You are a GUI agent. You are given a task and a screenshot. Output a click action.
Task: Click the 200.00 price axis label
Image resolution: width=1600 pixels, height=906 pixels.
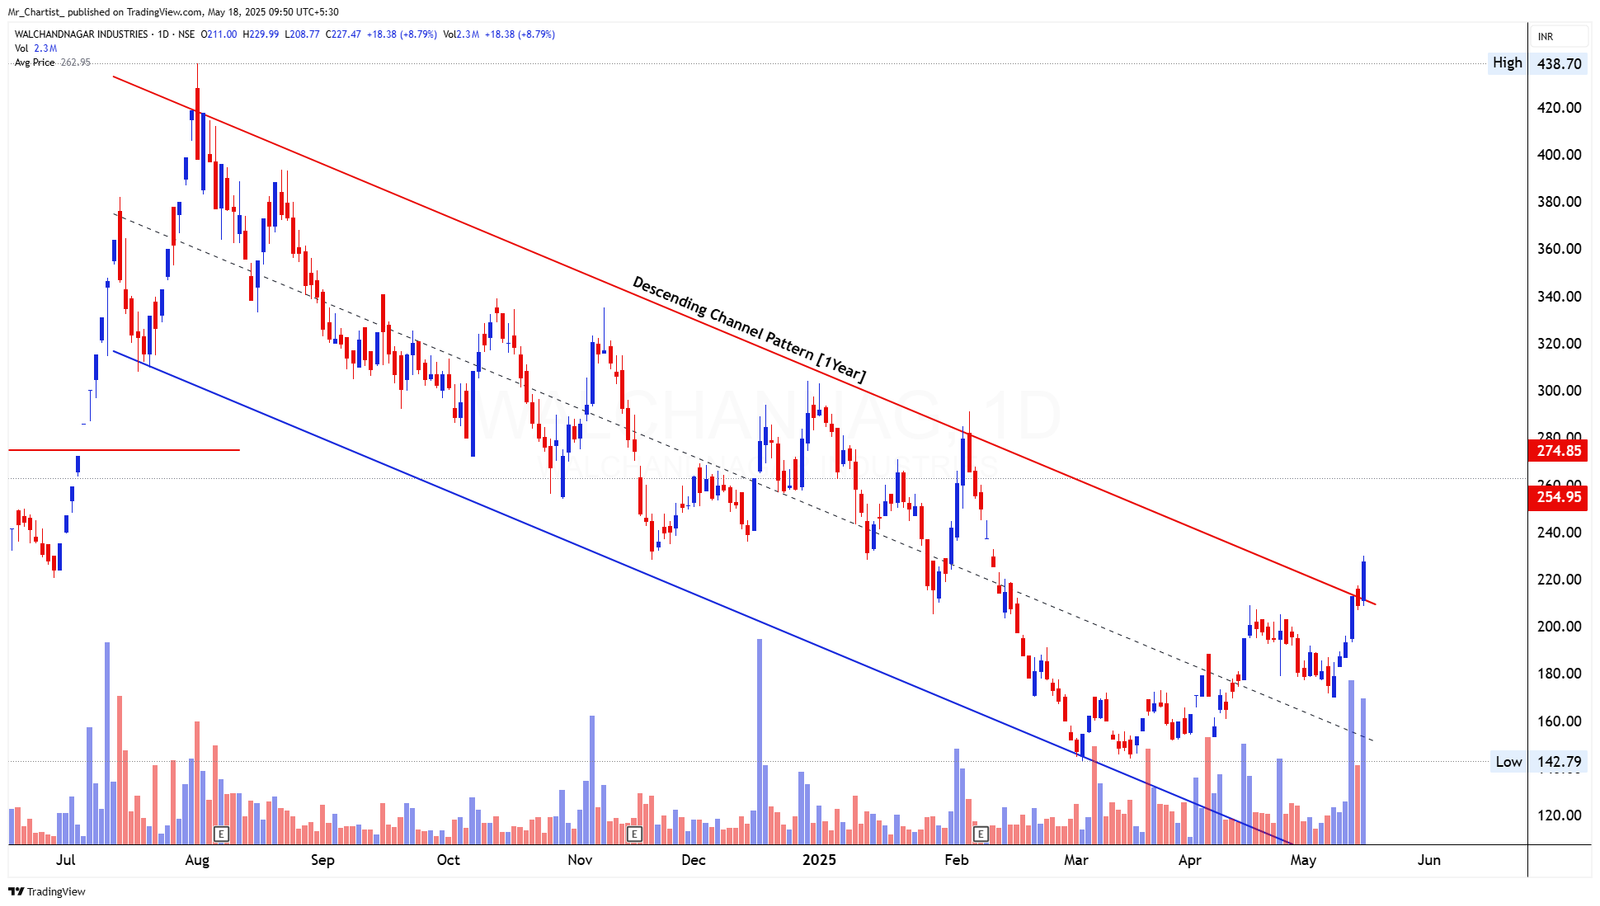[1559, 627]
